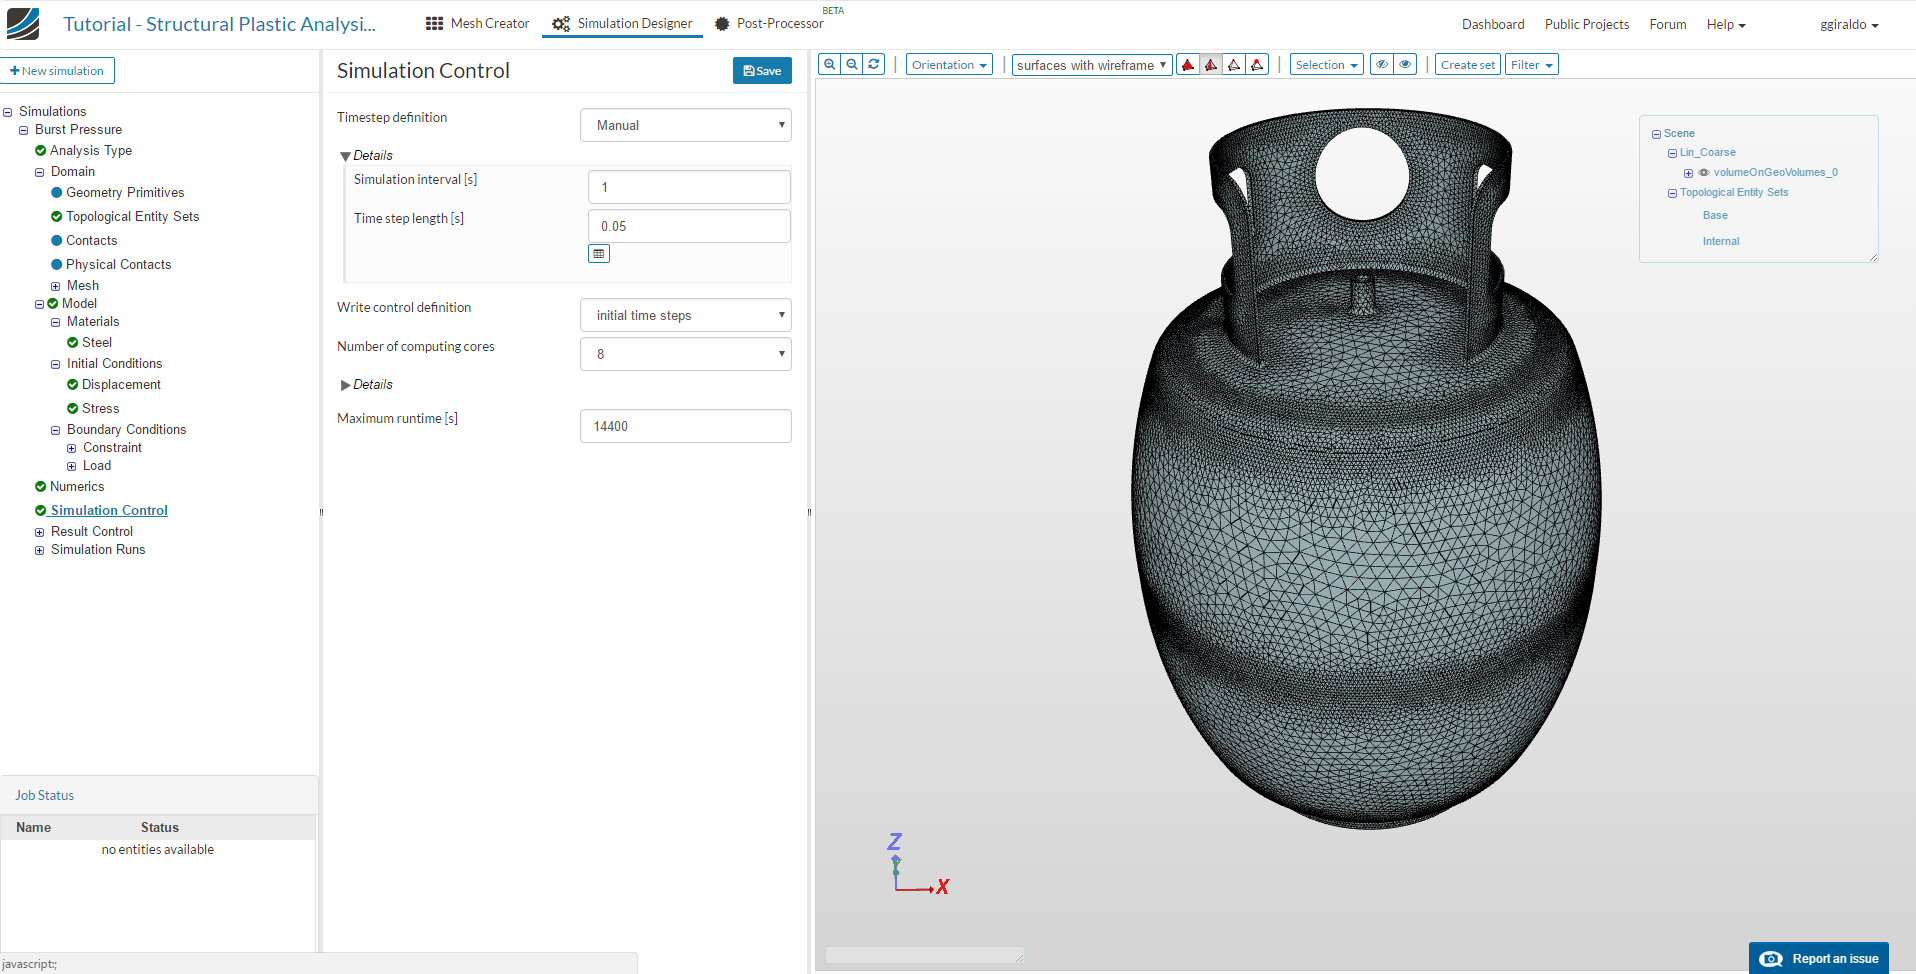
Task: Select the red vertex point pick mode icon
Action: (x=1257, y=65)
